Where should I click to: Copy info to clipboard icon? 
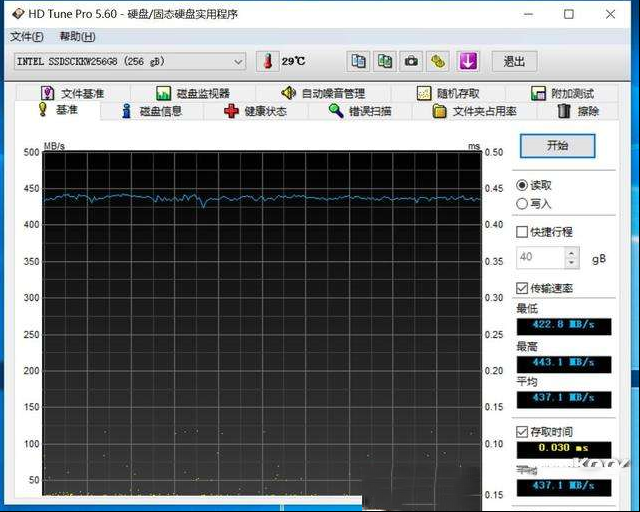click(x=358, y=62)
